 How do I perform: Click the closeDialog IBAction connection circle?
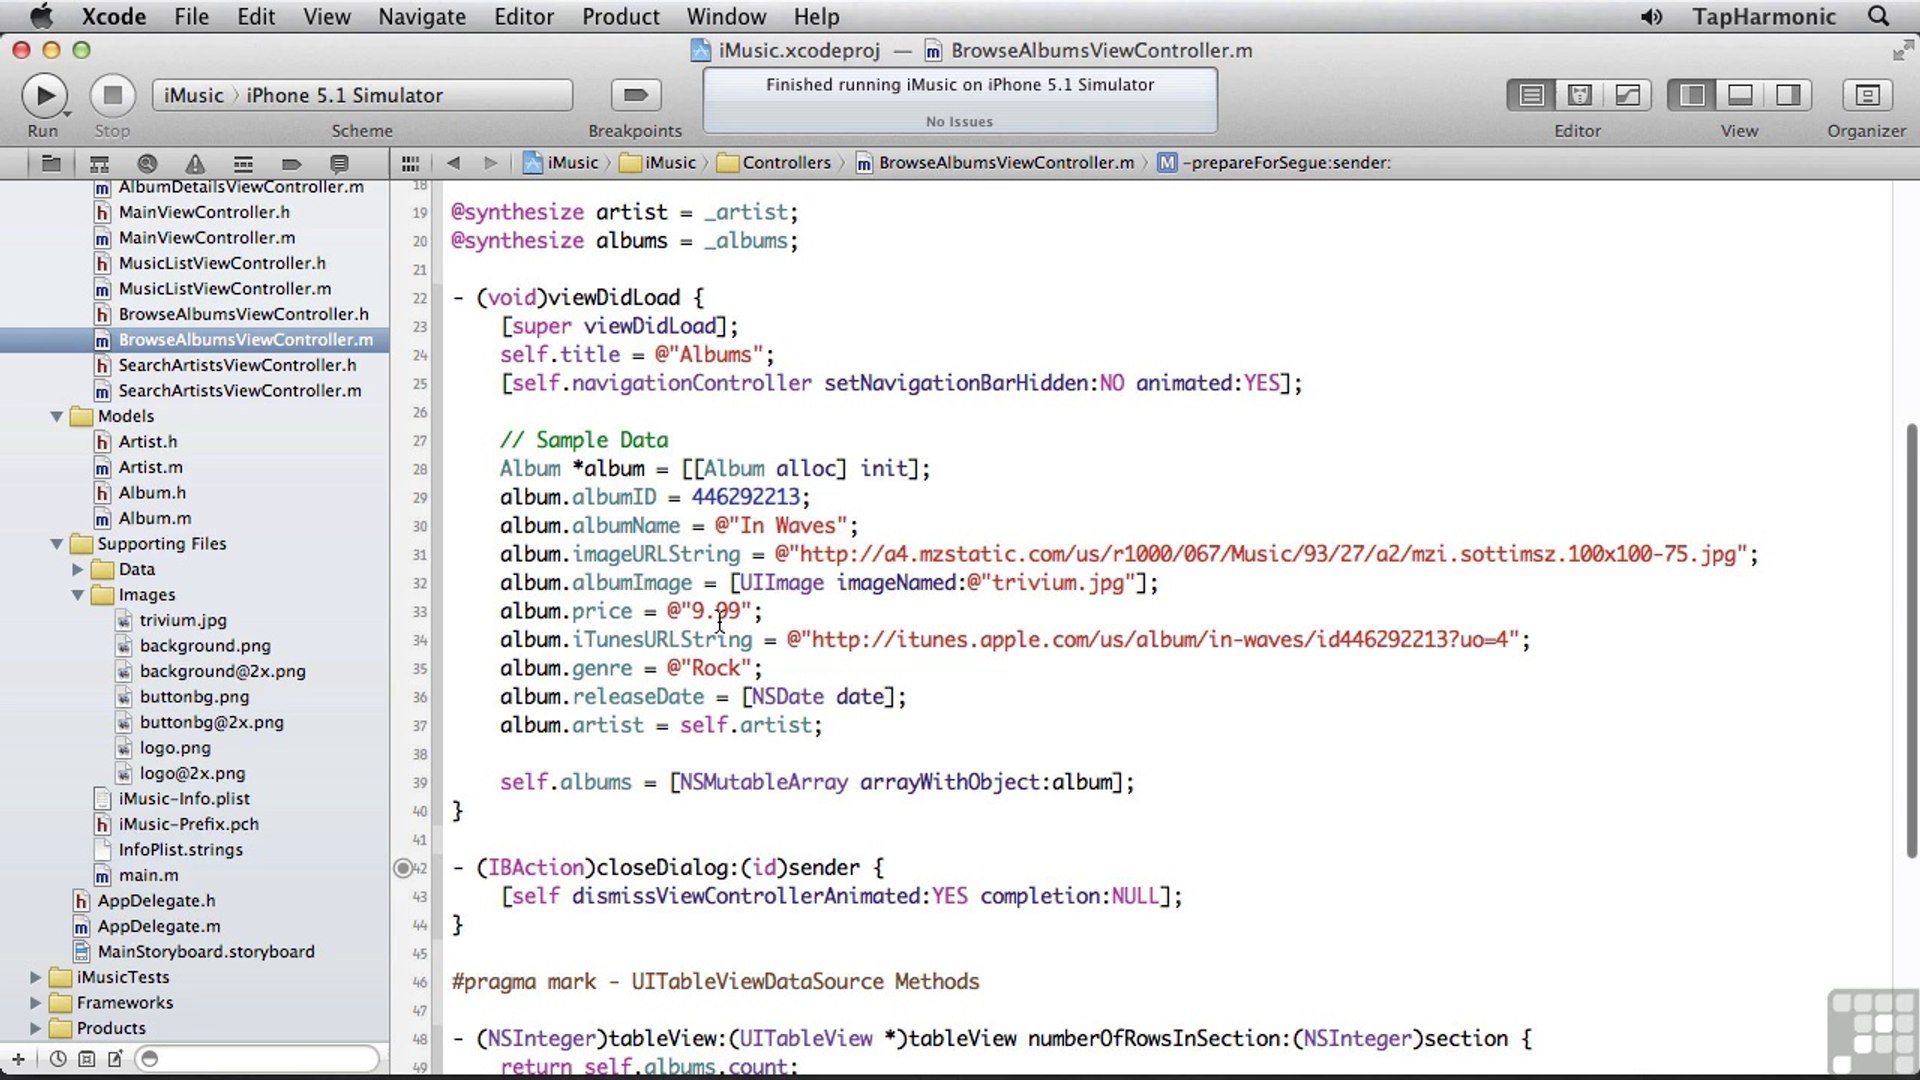(403, 869)
